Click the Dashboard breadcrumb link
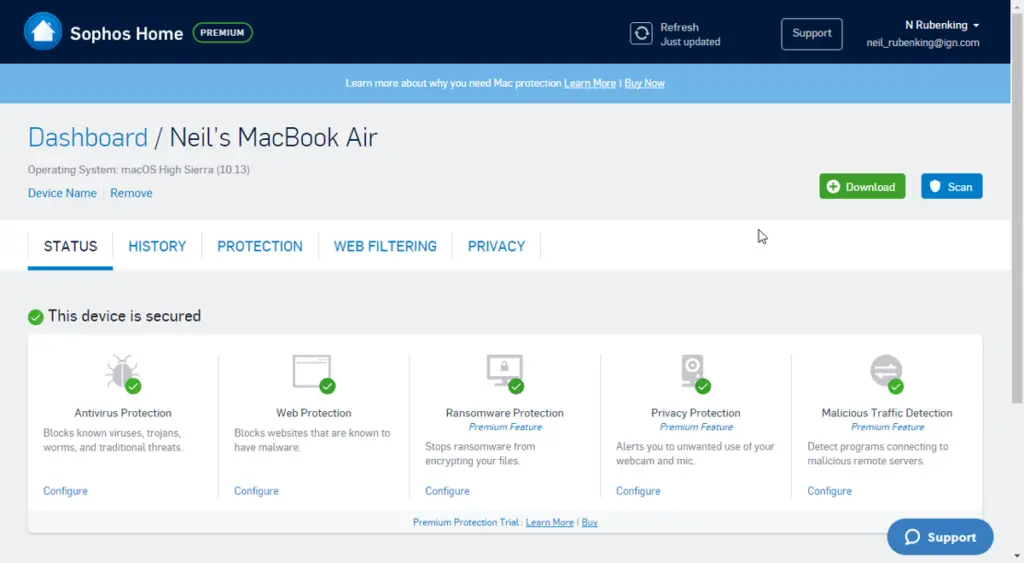1024x563 pixels. coord(88,138)
